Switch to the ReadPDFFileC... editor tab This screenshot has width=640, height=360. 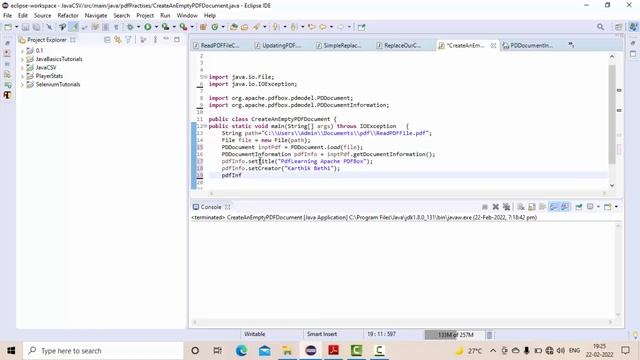(216, 45)
